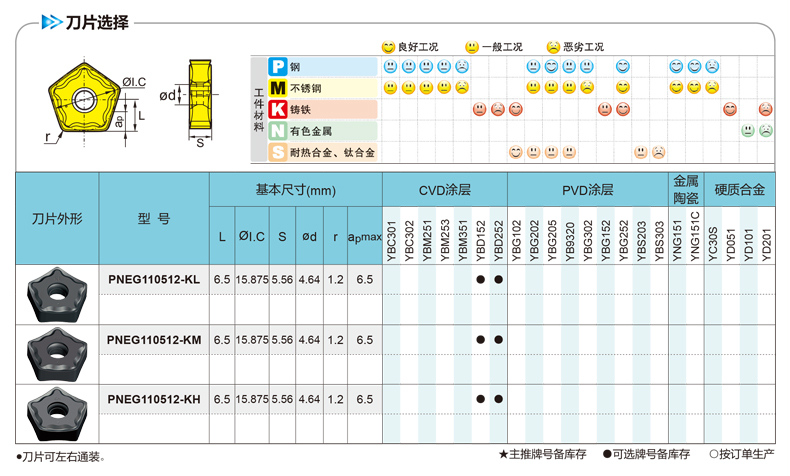Click the YBD252 stock dot in KH row
The image size is (790, 476).
tap(498, 399)
